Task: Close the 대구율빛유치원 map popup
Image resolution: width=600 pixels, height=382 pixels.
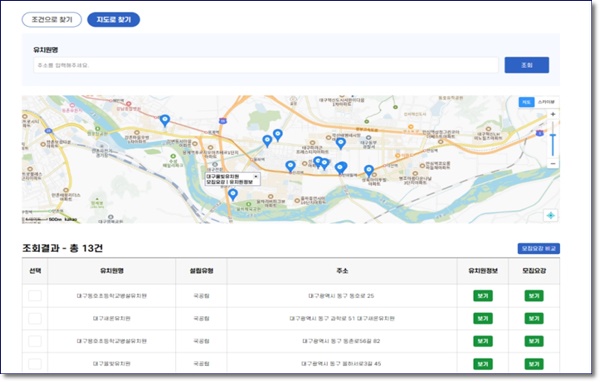Action: pos(256,176)
